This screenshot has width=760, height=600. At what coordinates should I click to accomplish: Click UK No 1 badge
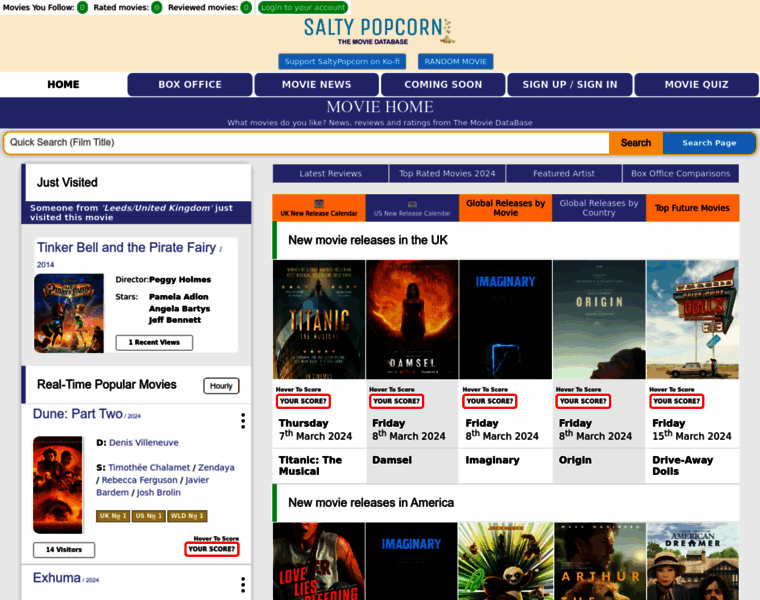tap(113, 516)
